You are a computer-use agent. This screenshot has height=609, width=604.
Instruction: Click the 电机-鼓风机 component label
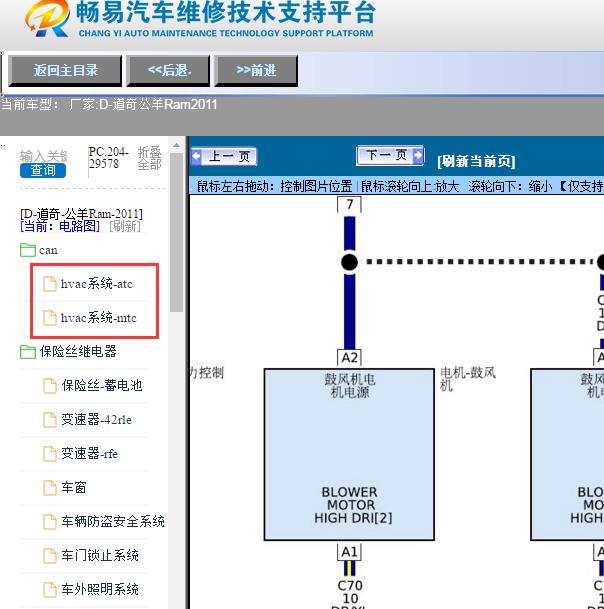(468, 379)
